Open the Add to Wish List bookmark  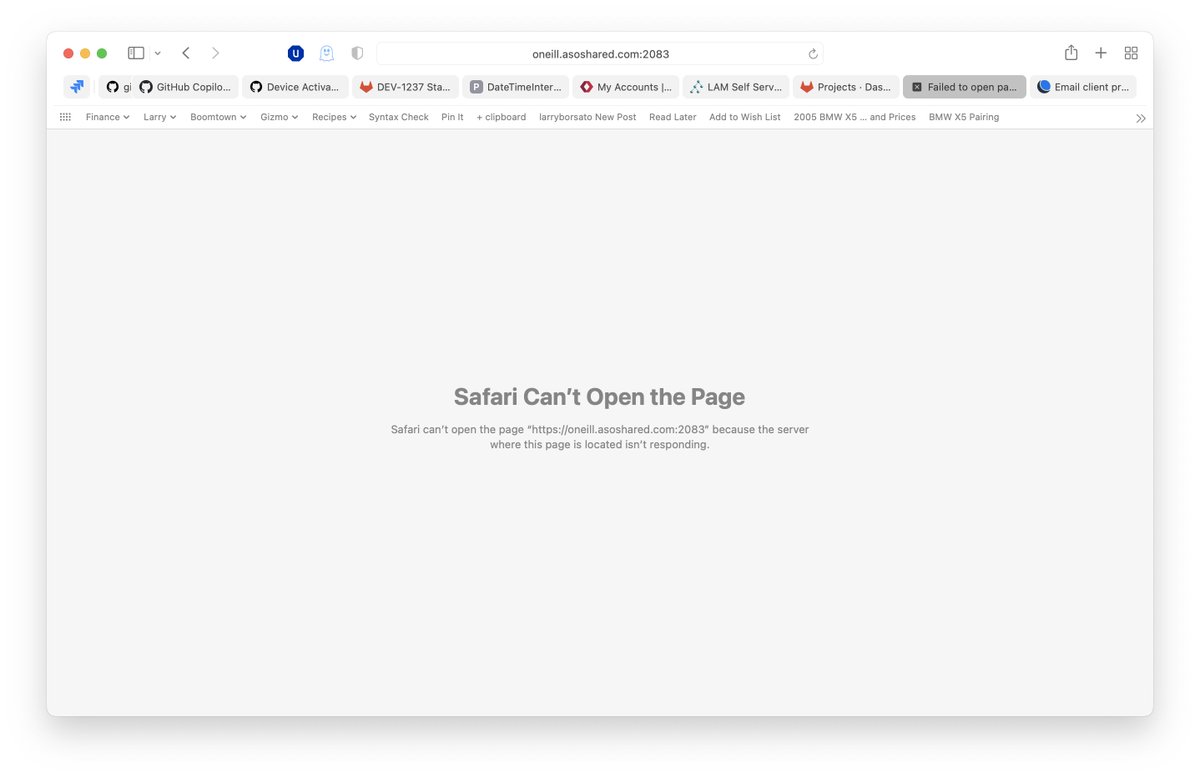tap(745, 117)
